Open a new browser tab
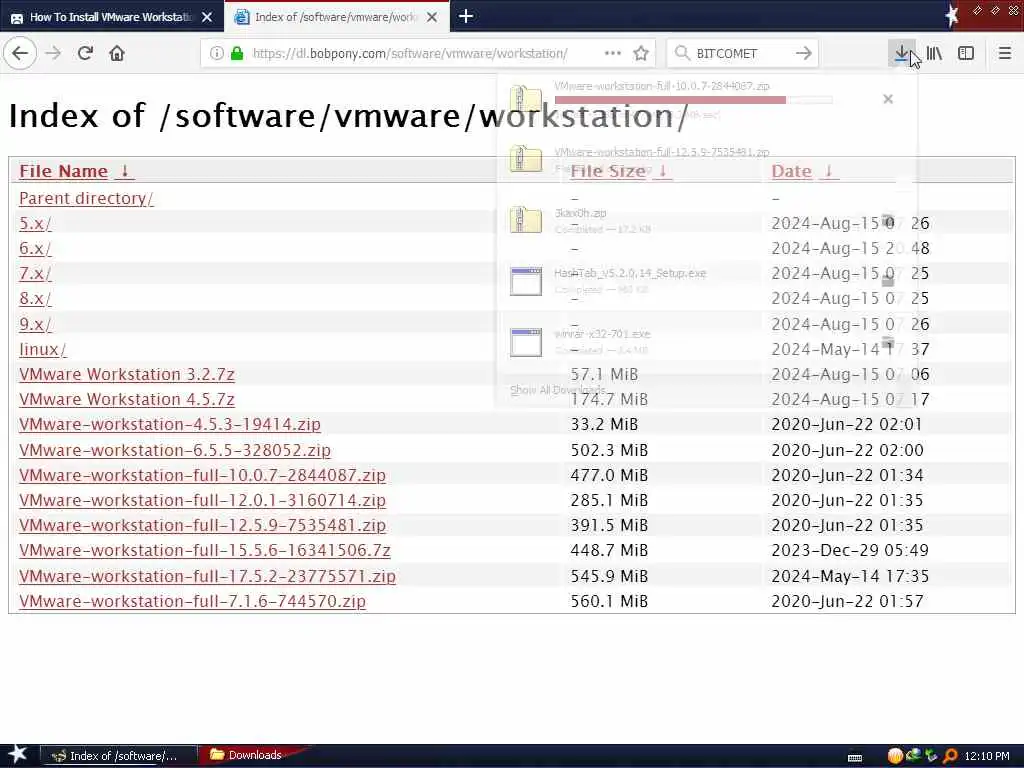 (x=466, y=16)
